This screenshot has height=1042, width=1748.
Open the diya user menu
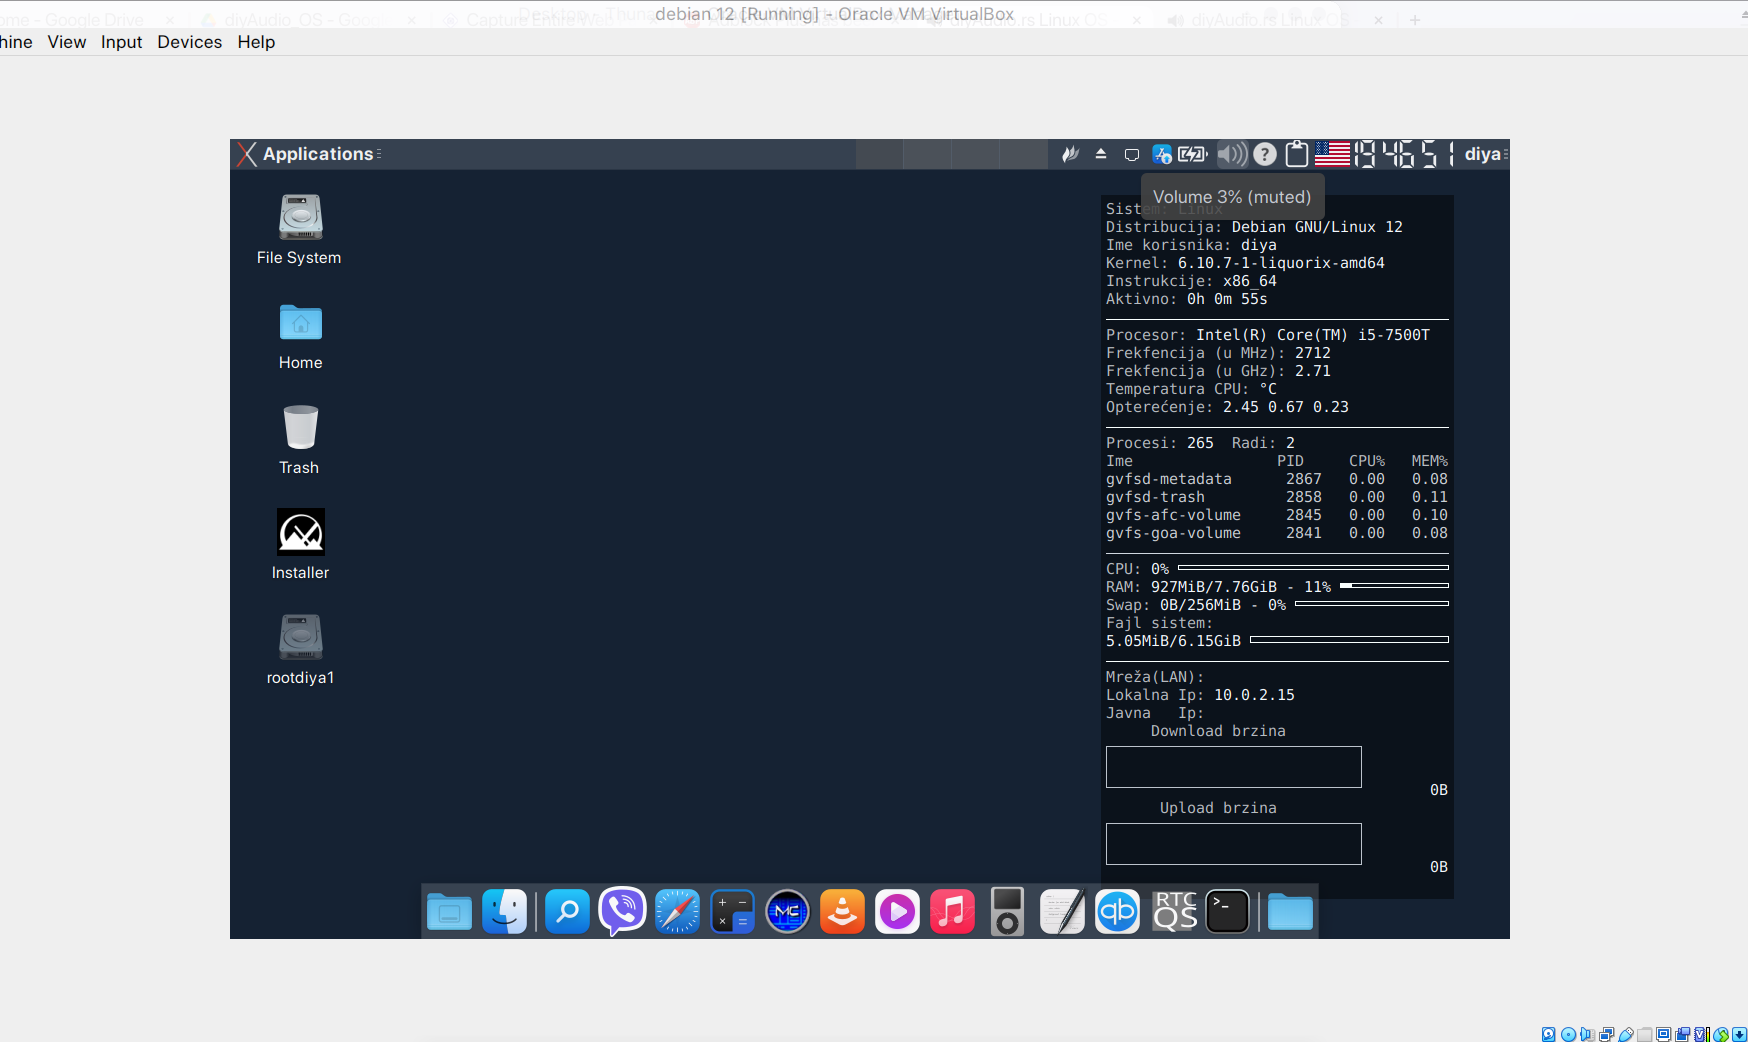point(1483,154)
